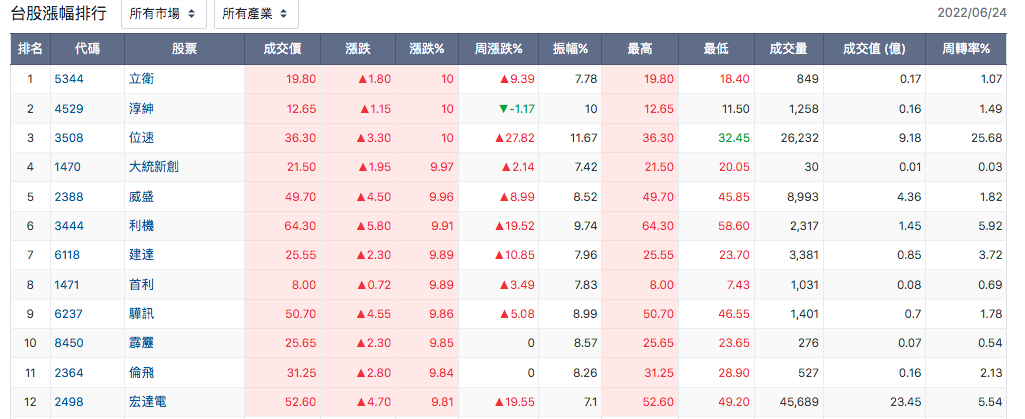Sort by 最高 column header

pos(640,49)
